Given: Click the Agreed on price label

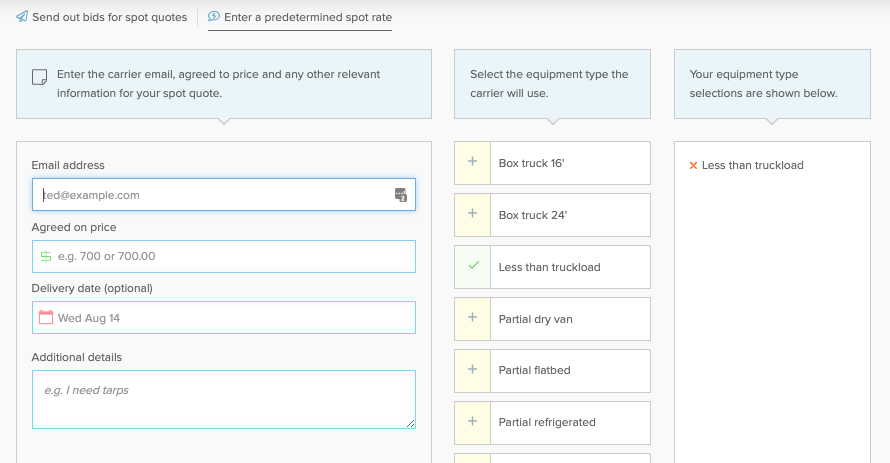Looking at the screenshot, I should point(74,227).
